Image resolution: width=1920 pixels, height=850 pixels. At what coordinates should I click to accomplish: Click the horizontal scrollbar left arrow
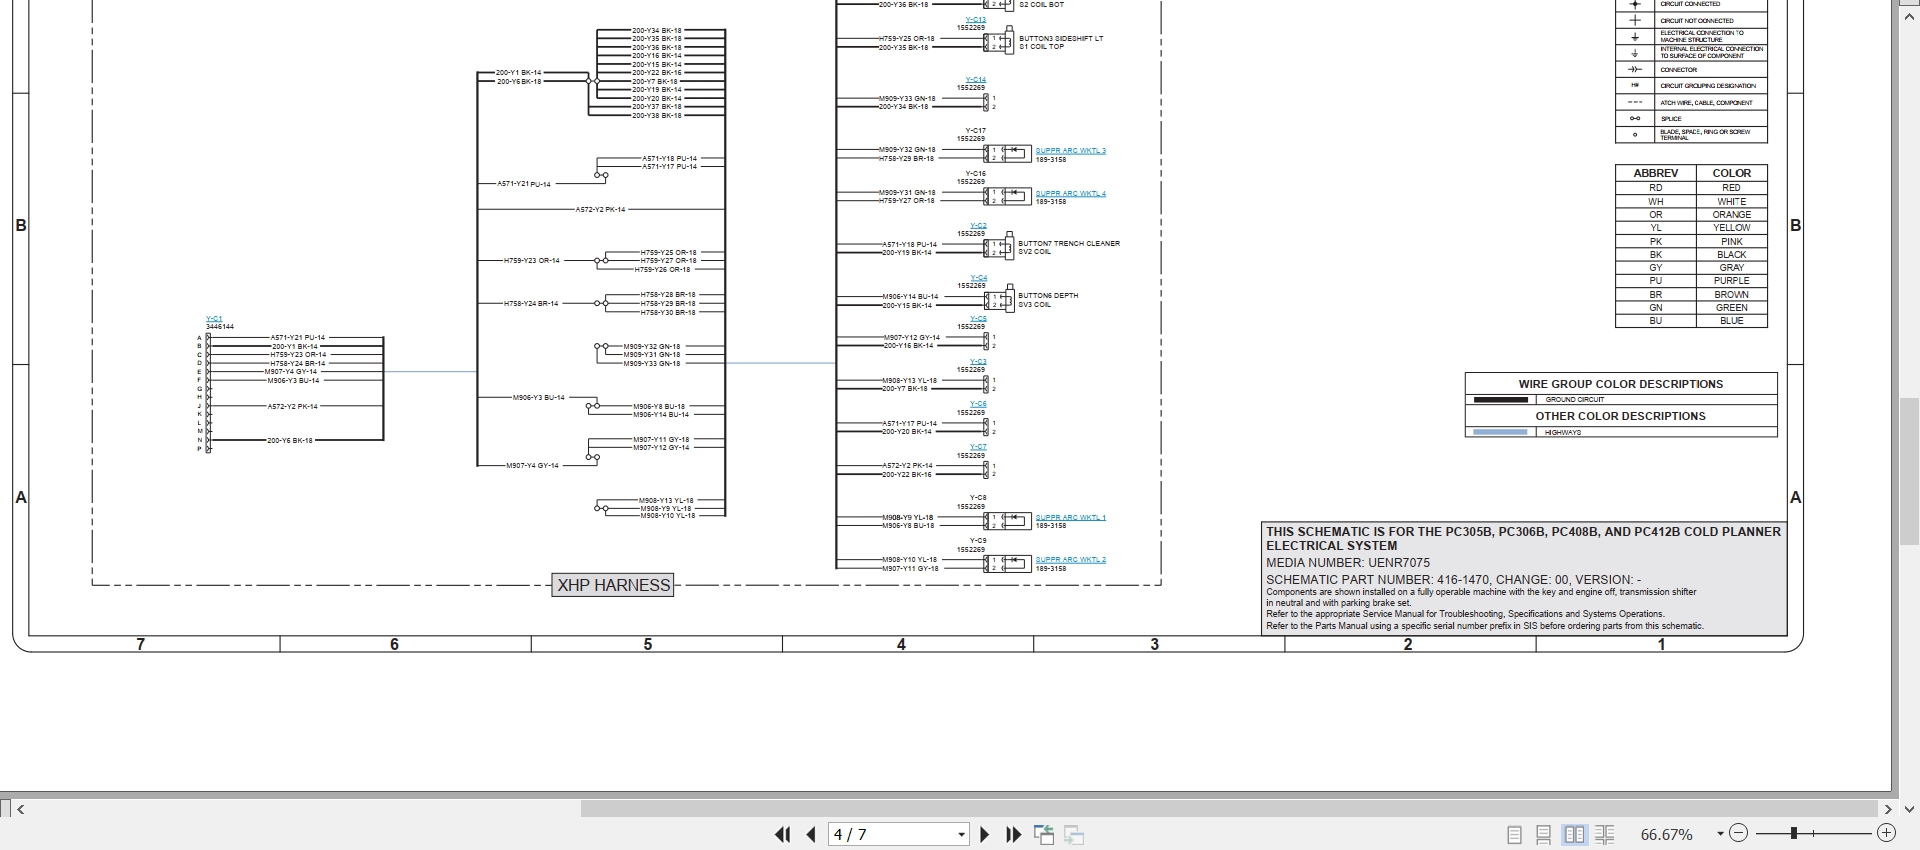[21, 809]
